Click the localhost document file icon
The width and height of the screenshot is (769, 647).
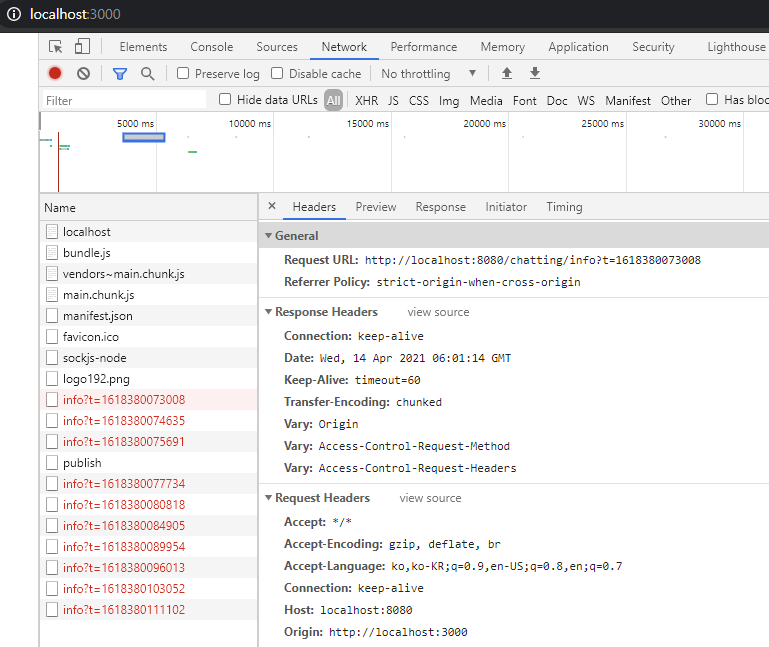51,232
